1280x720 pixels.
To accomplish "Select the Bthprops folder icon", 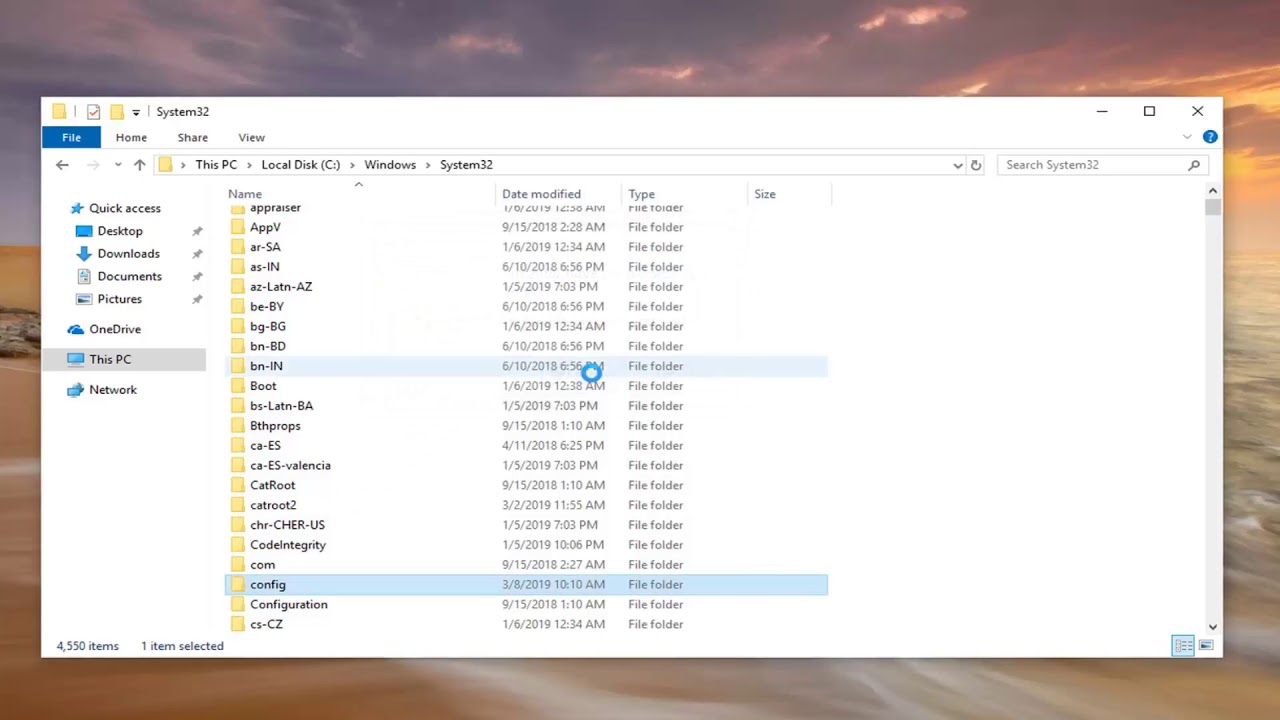I will point(237,426).
